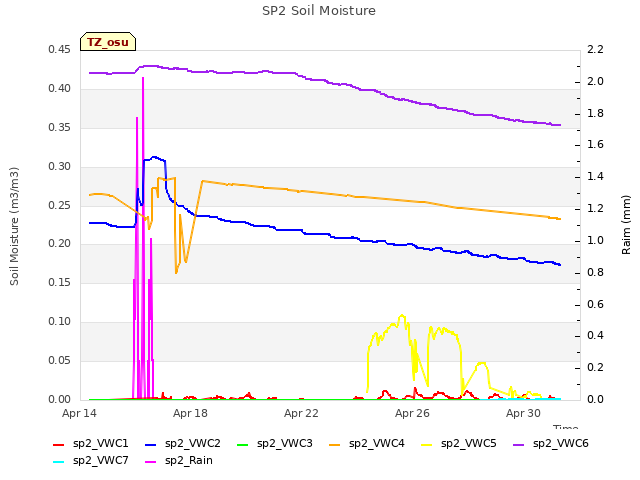Click the Apr 14 x-axis label
640x480 pixels.
point(79,413)
